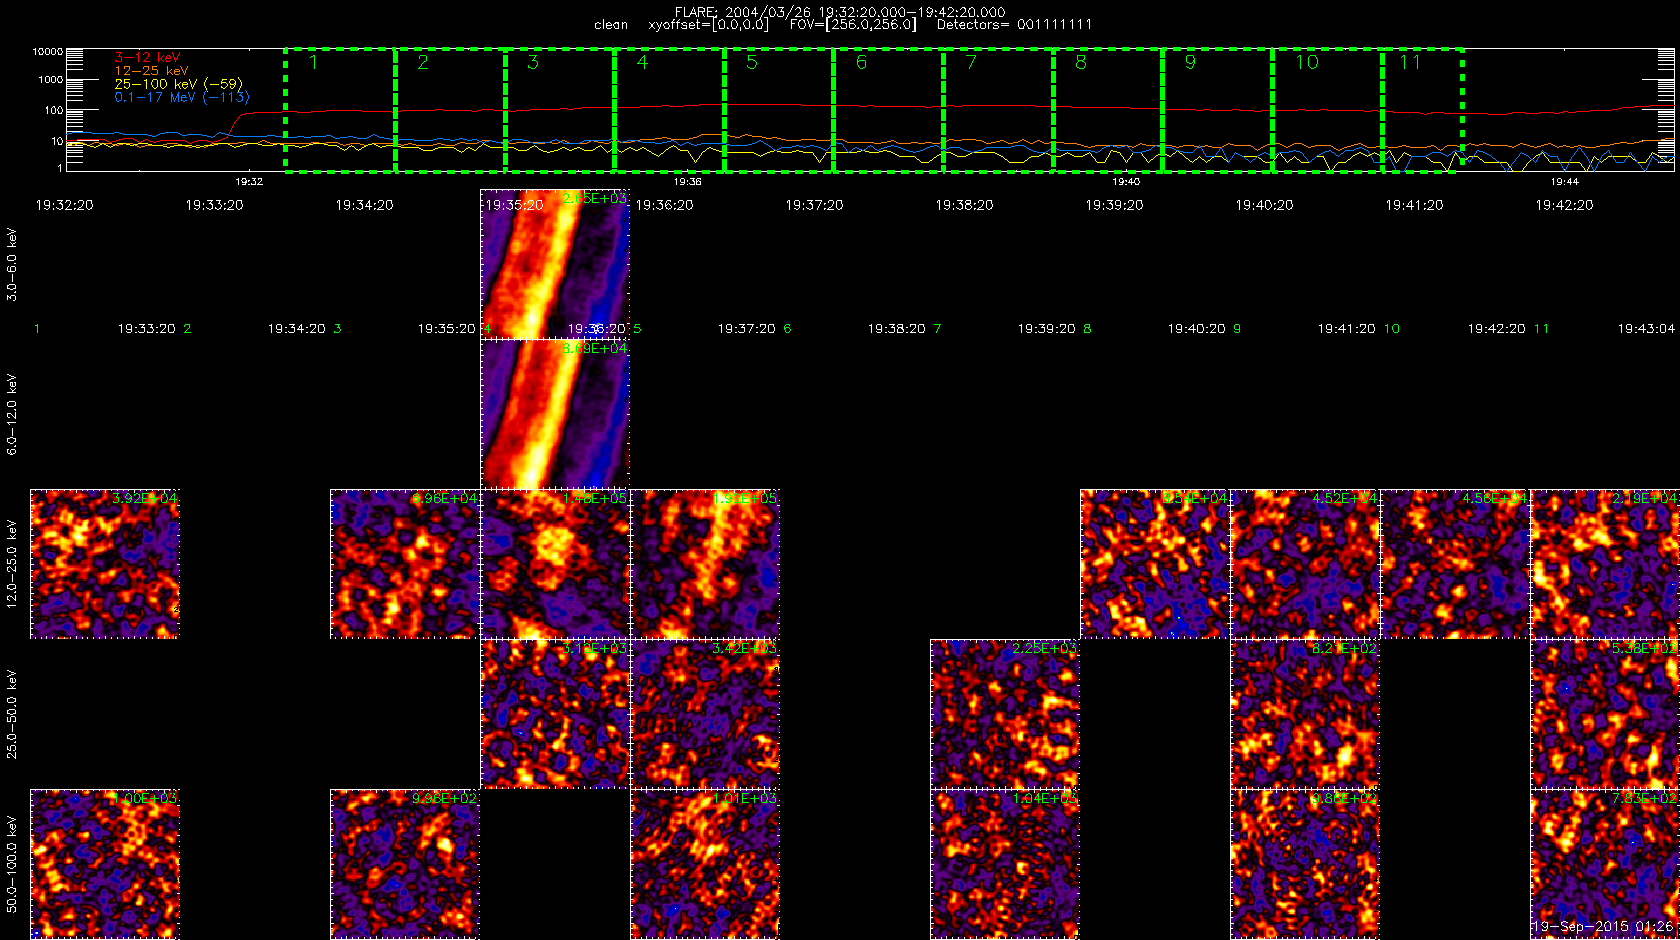View the 50.0-100.0 keV image for interval 7

(x=1005, y=864)
